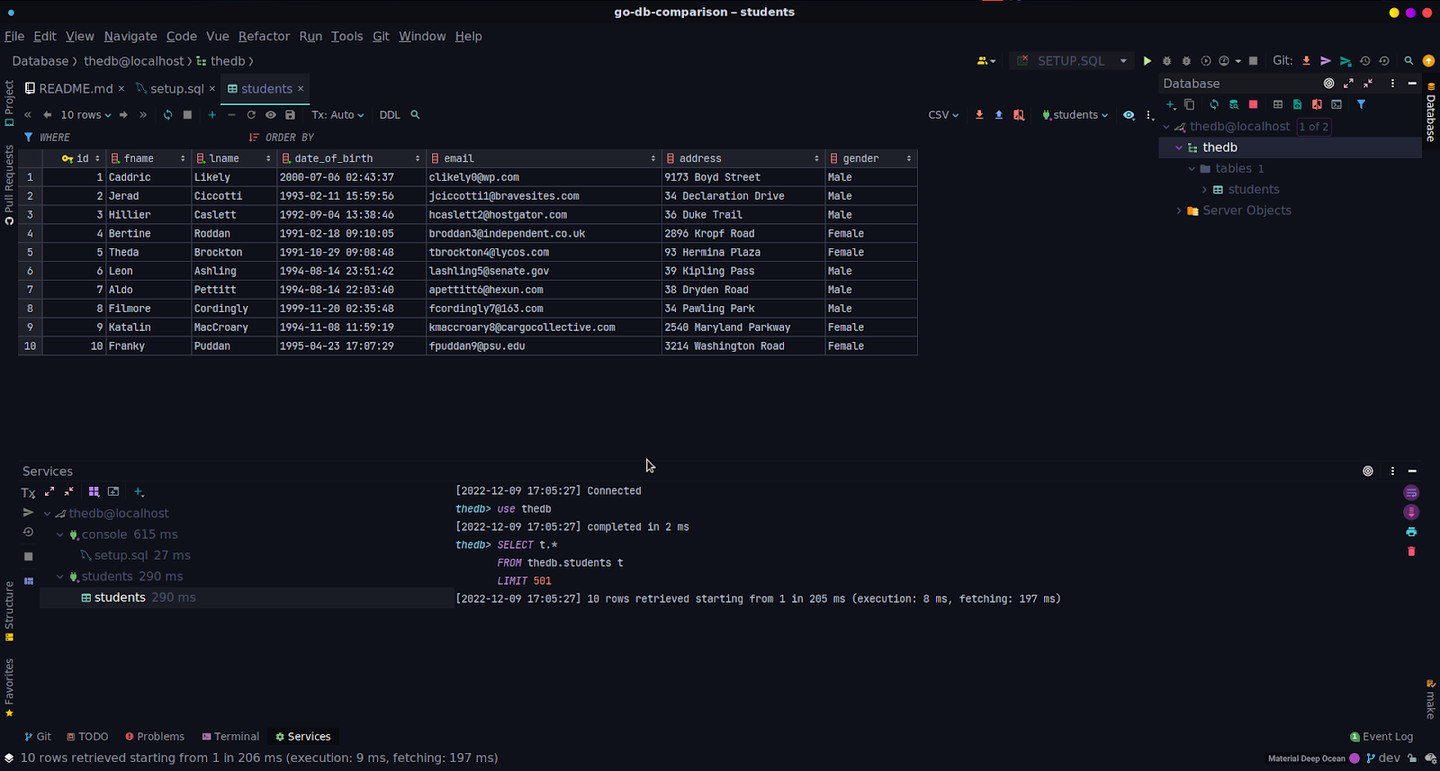Open the Material Deep Ocean theme switcher
This screenshot has height=771, width=1440.
(1308, 758)
